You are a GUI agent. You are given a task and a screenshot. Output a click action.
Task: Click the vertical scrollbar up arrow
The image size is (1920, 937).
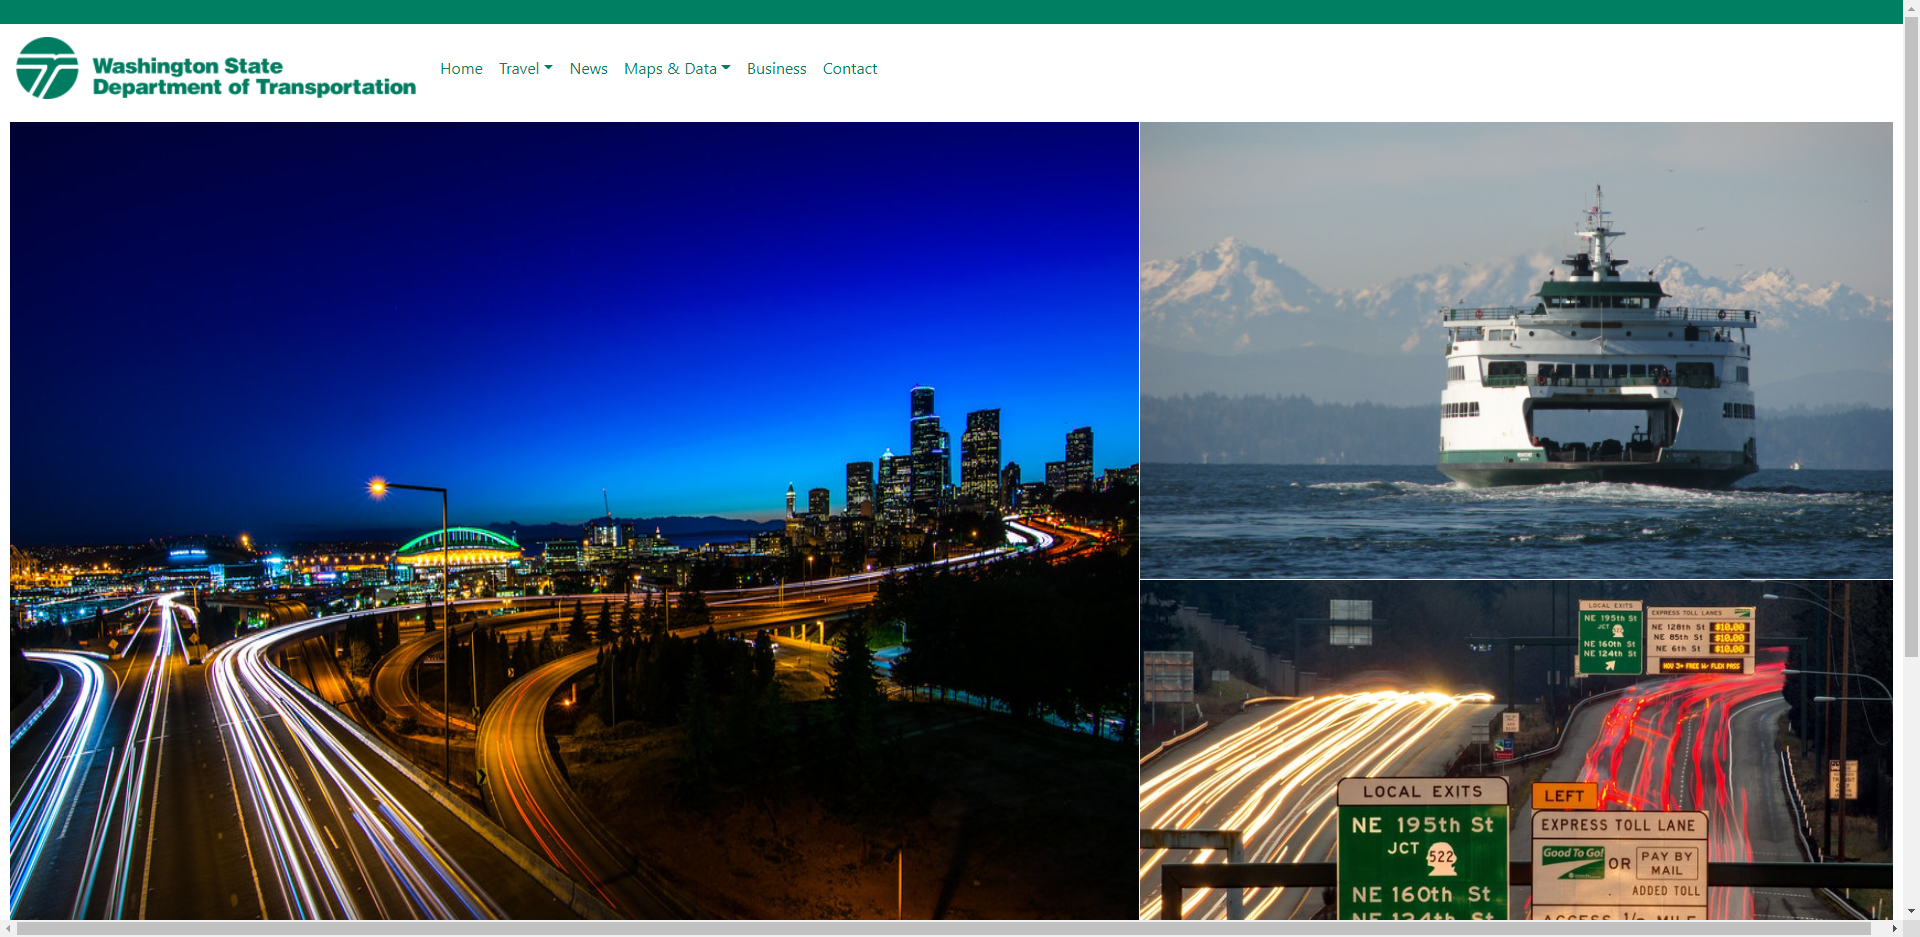click(x=1911, y=6)
